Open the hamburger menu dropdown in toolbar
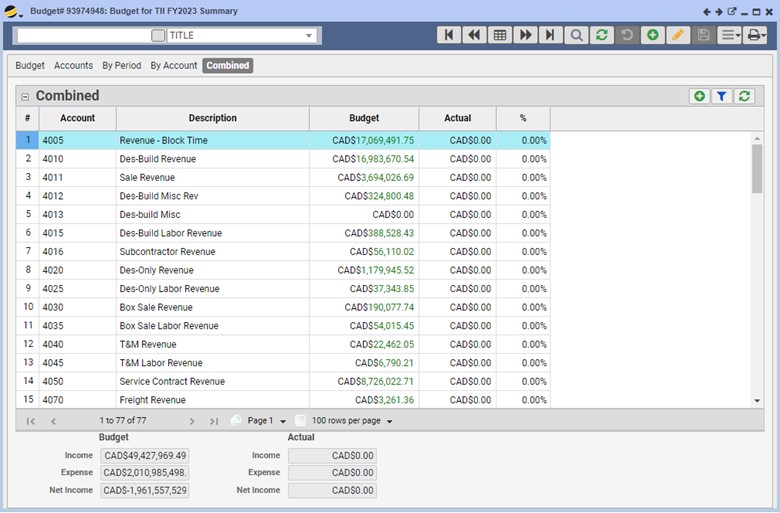Screen dimensions: 780x513 coord(730,35)
